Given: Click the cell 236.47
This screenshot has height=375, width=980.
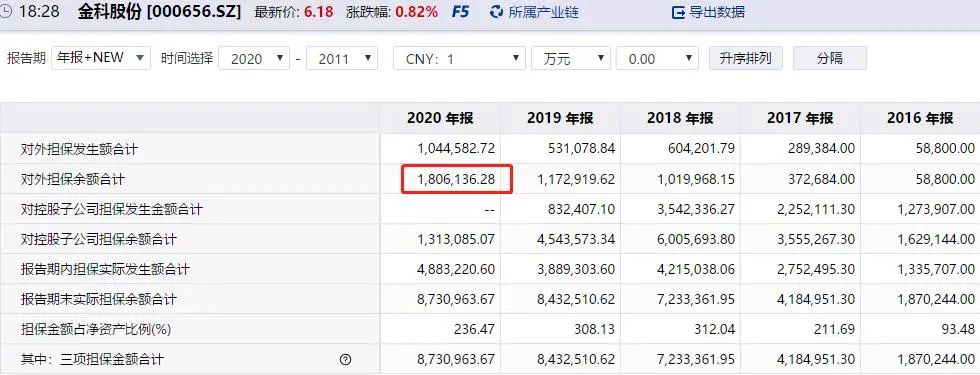Looking at the screenshot, I should (x=474, y=329).
